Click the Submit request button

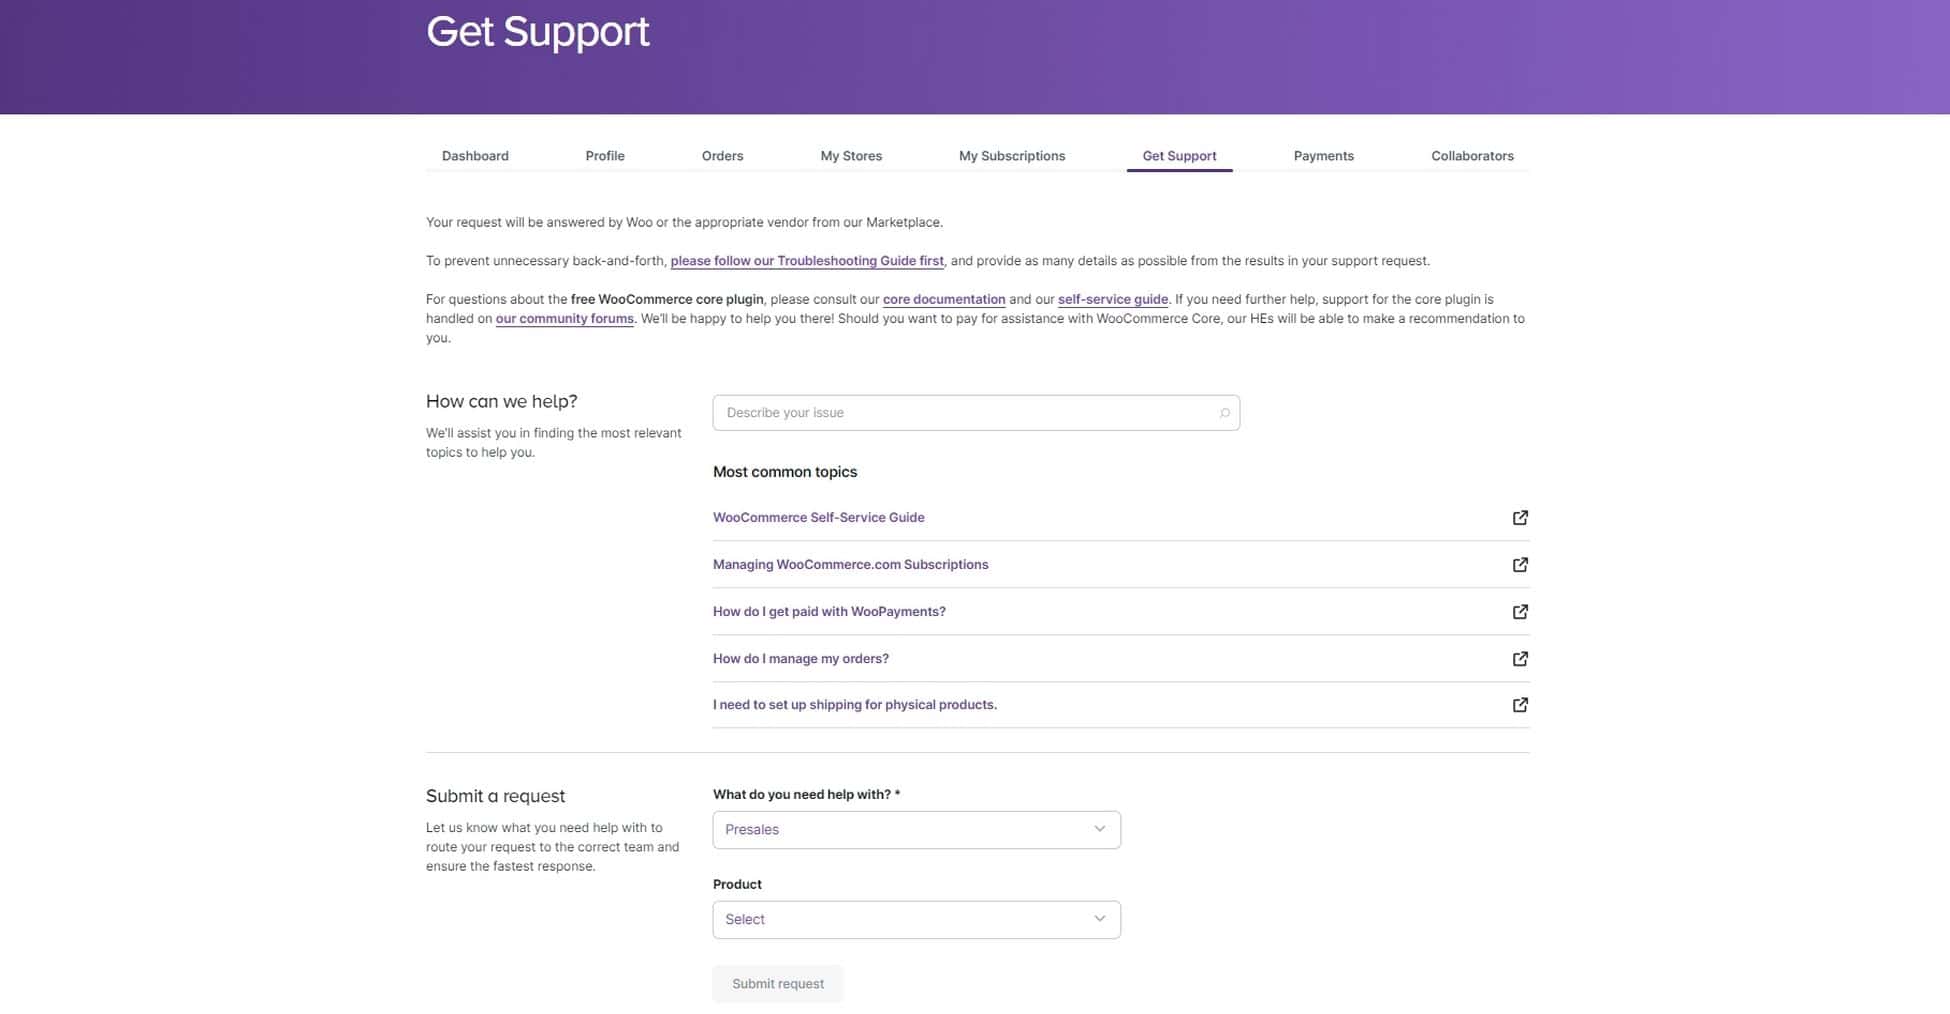pyautogui.click(x=778, y=983)
